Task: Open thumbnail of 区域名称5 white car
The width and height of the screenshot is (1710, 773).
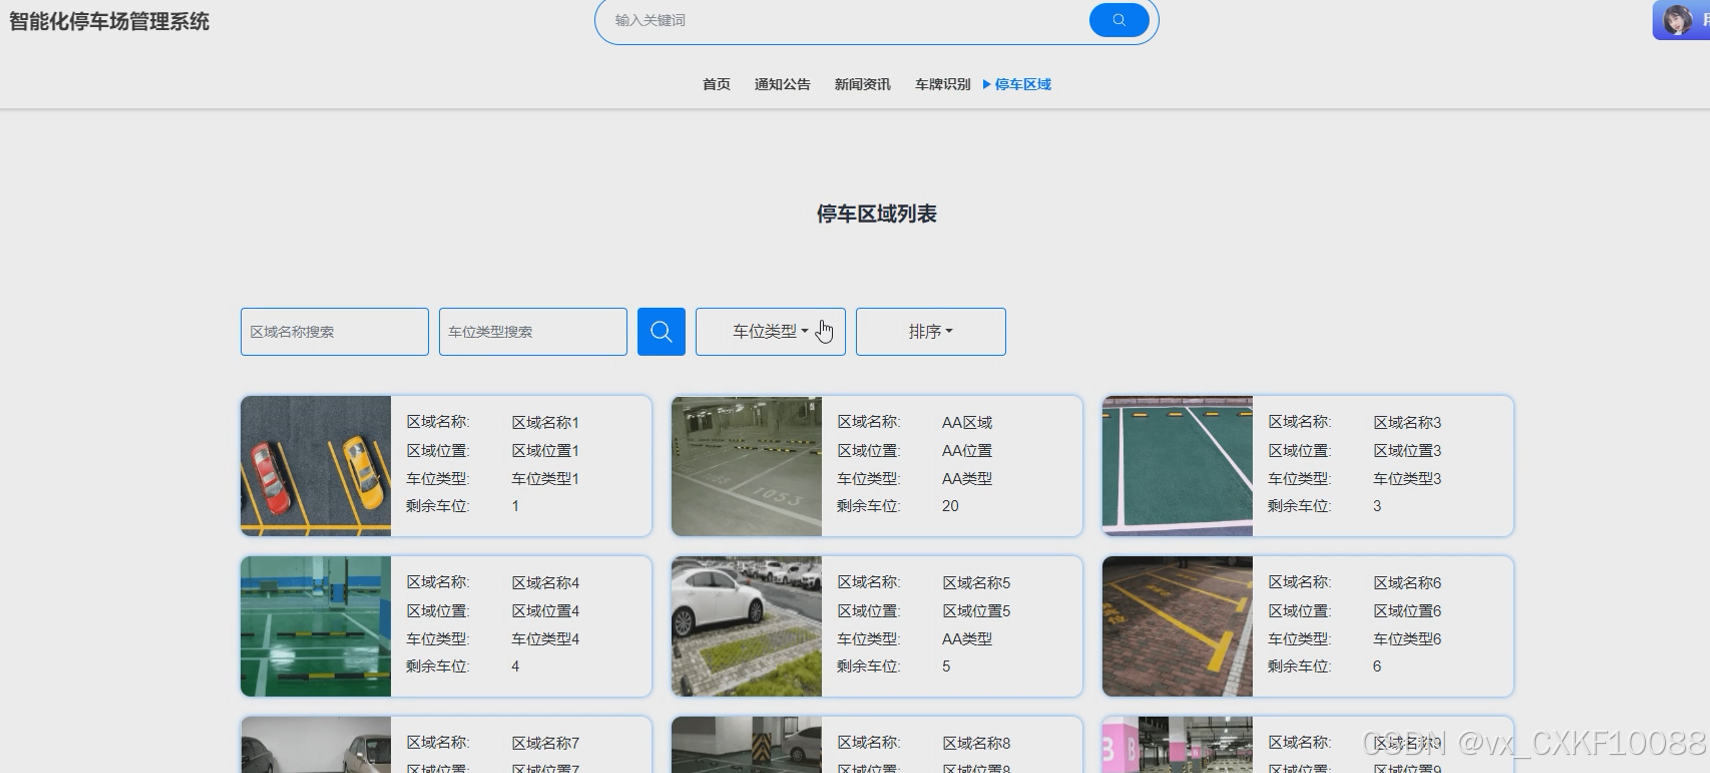Action: (x=747, y=626)
